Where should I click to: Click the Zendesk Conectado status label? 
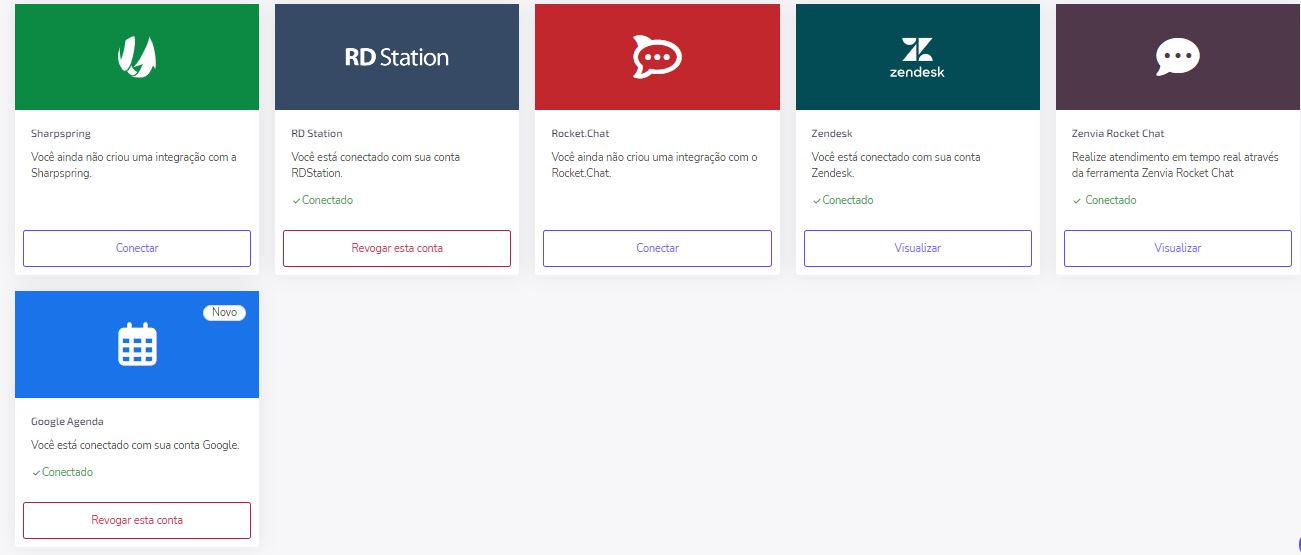tap(842, 200)
